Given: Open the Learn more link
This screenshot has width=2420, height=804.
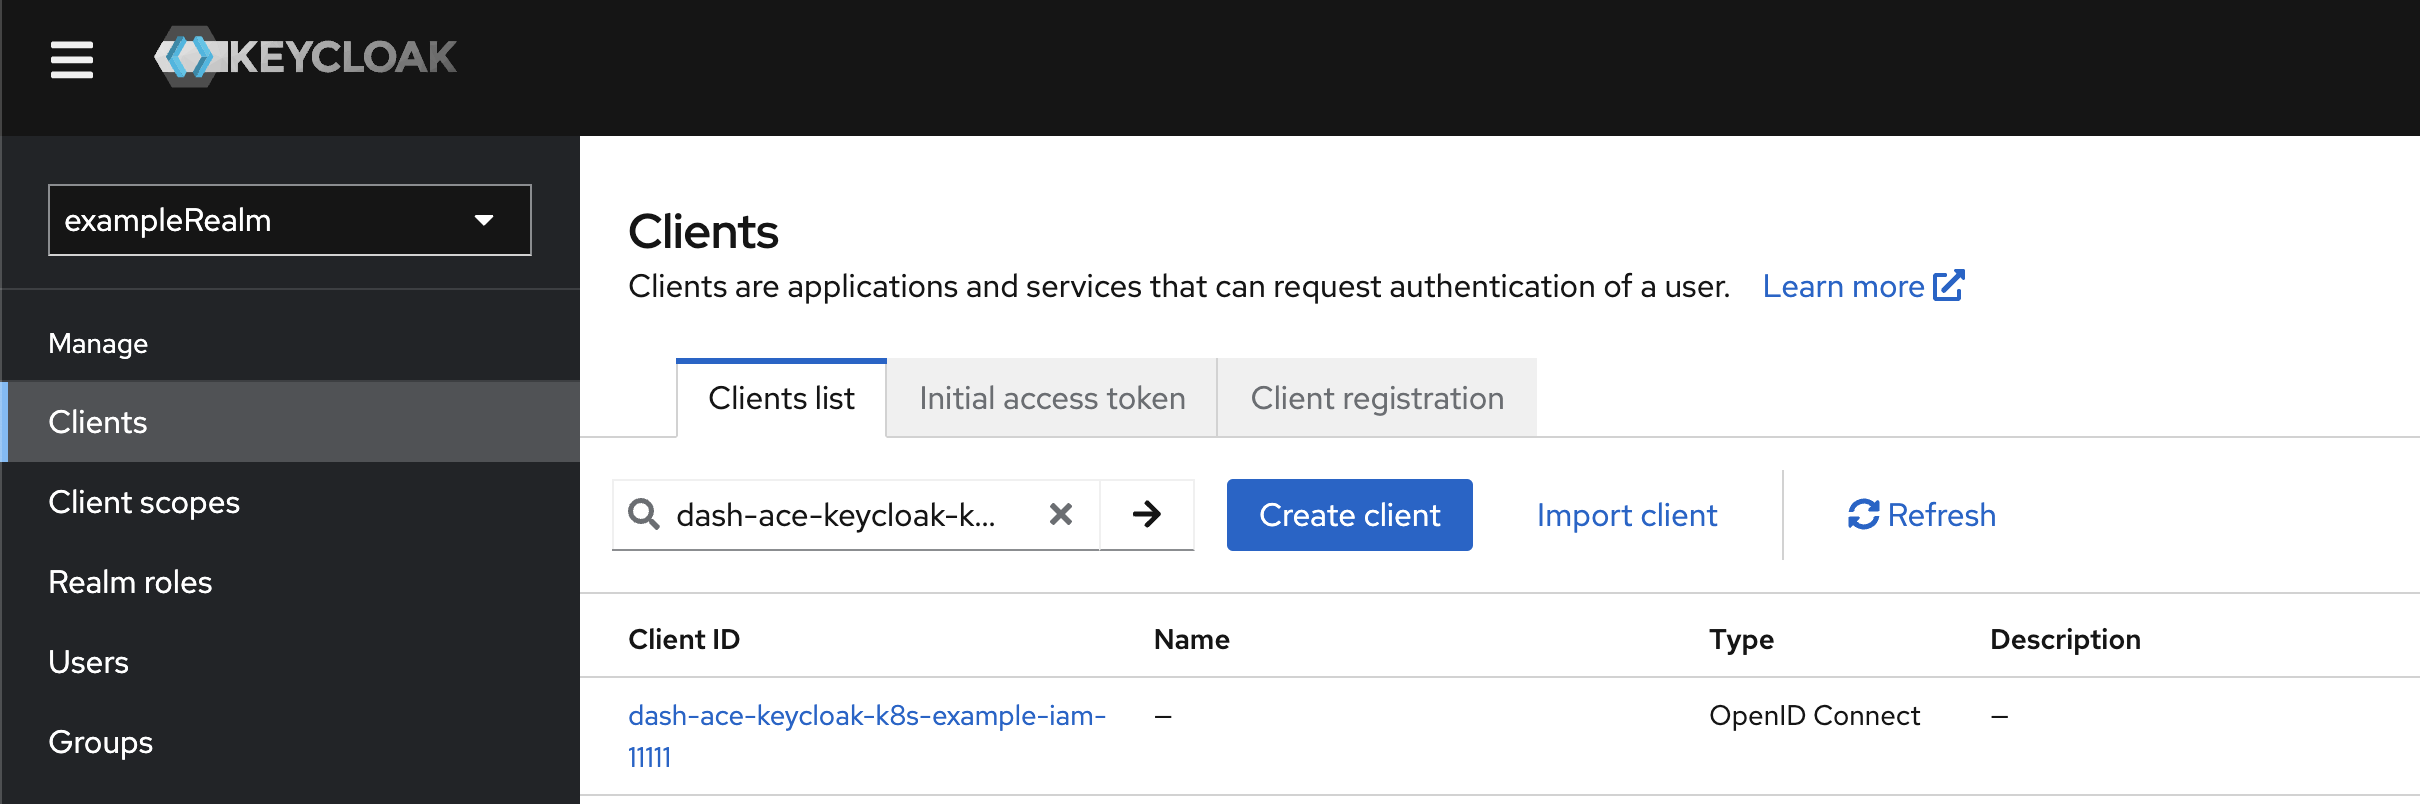Looking at the screenshot, I should click(1863, 286).
